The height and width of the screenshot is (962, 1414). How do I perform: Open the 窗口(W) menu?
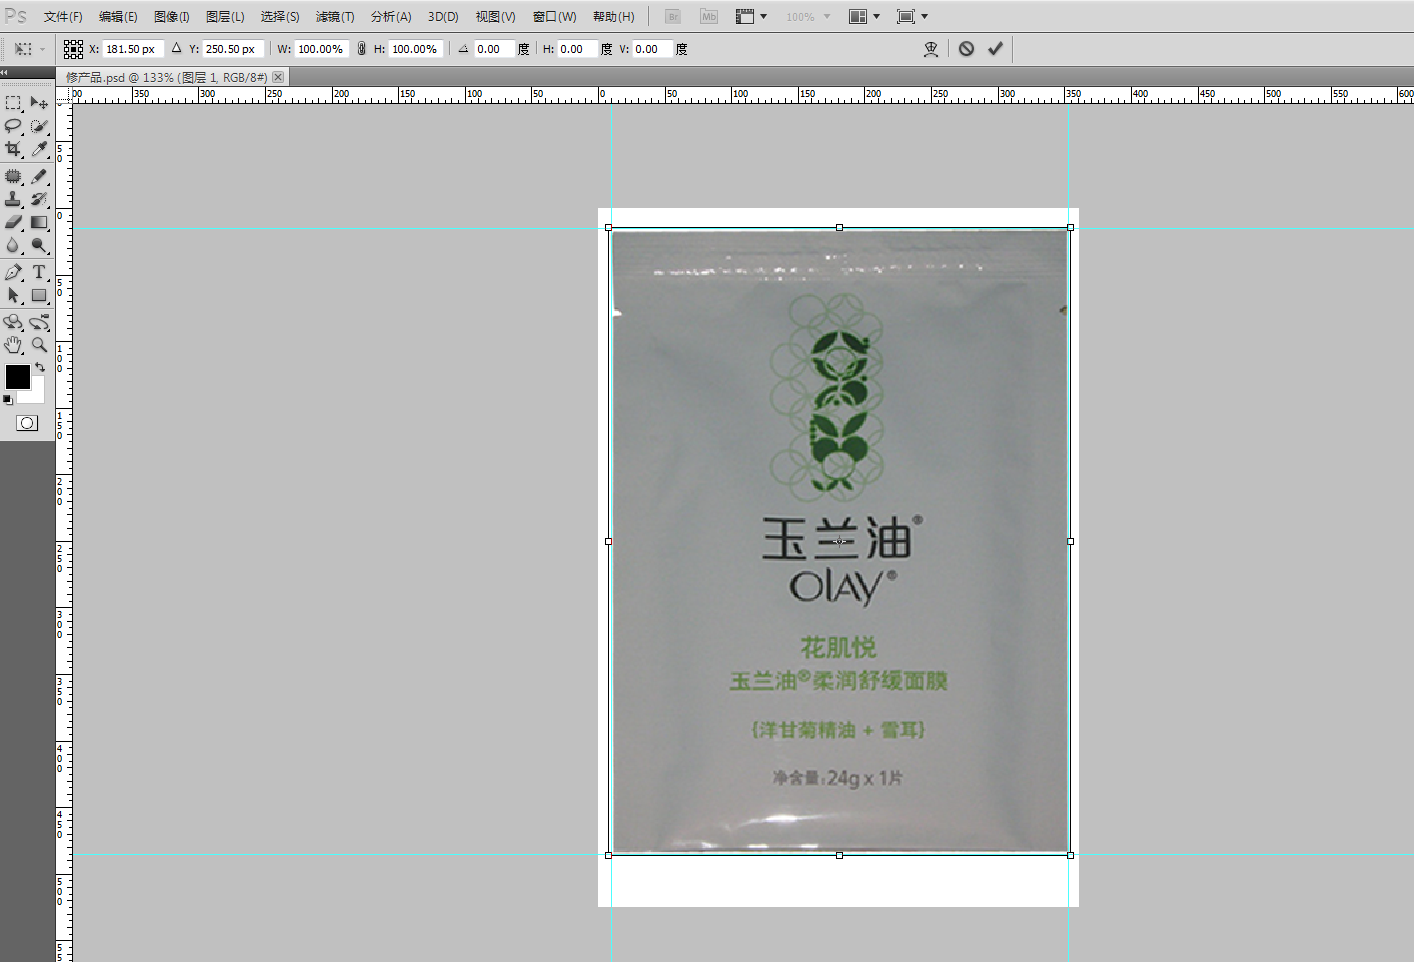click(x=555, y=17)
